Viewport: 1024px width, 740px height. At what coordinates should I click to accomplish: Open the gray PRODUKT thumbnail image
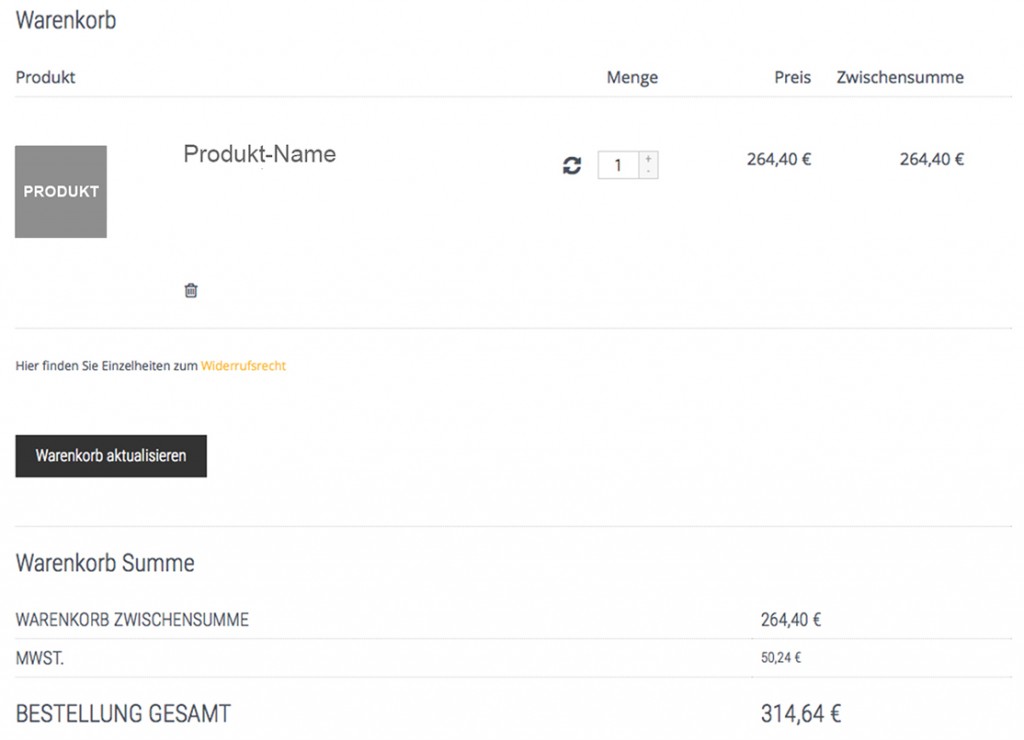(61, 192)
